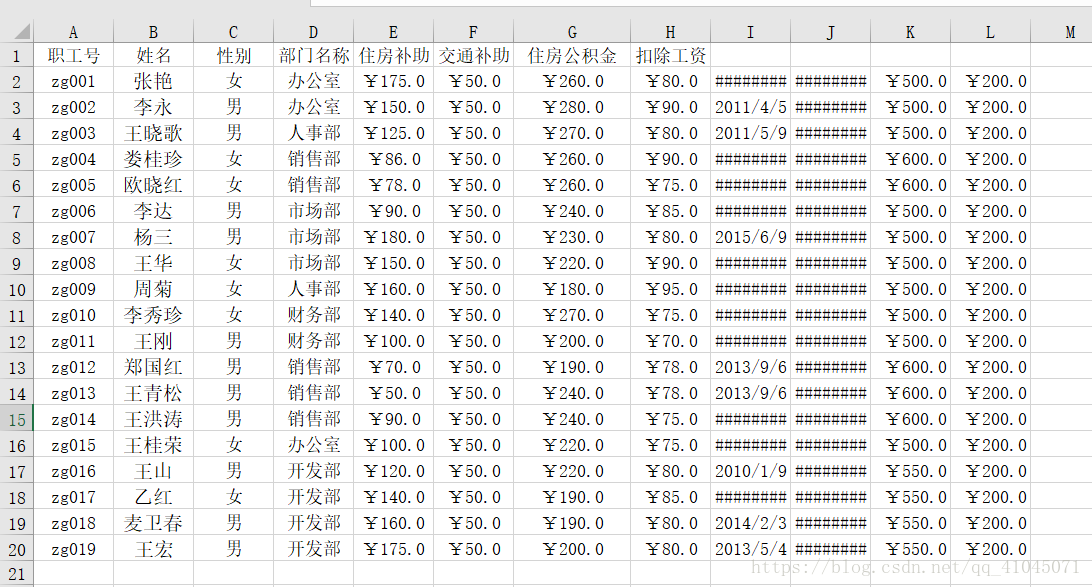Click transport allowance cell in 王宏 row
The width and height of the screenshot is (1092, 587).
[474, 549]
